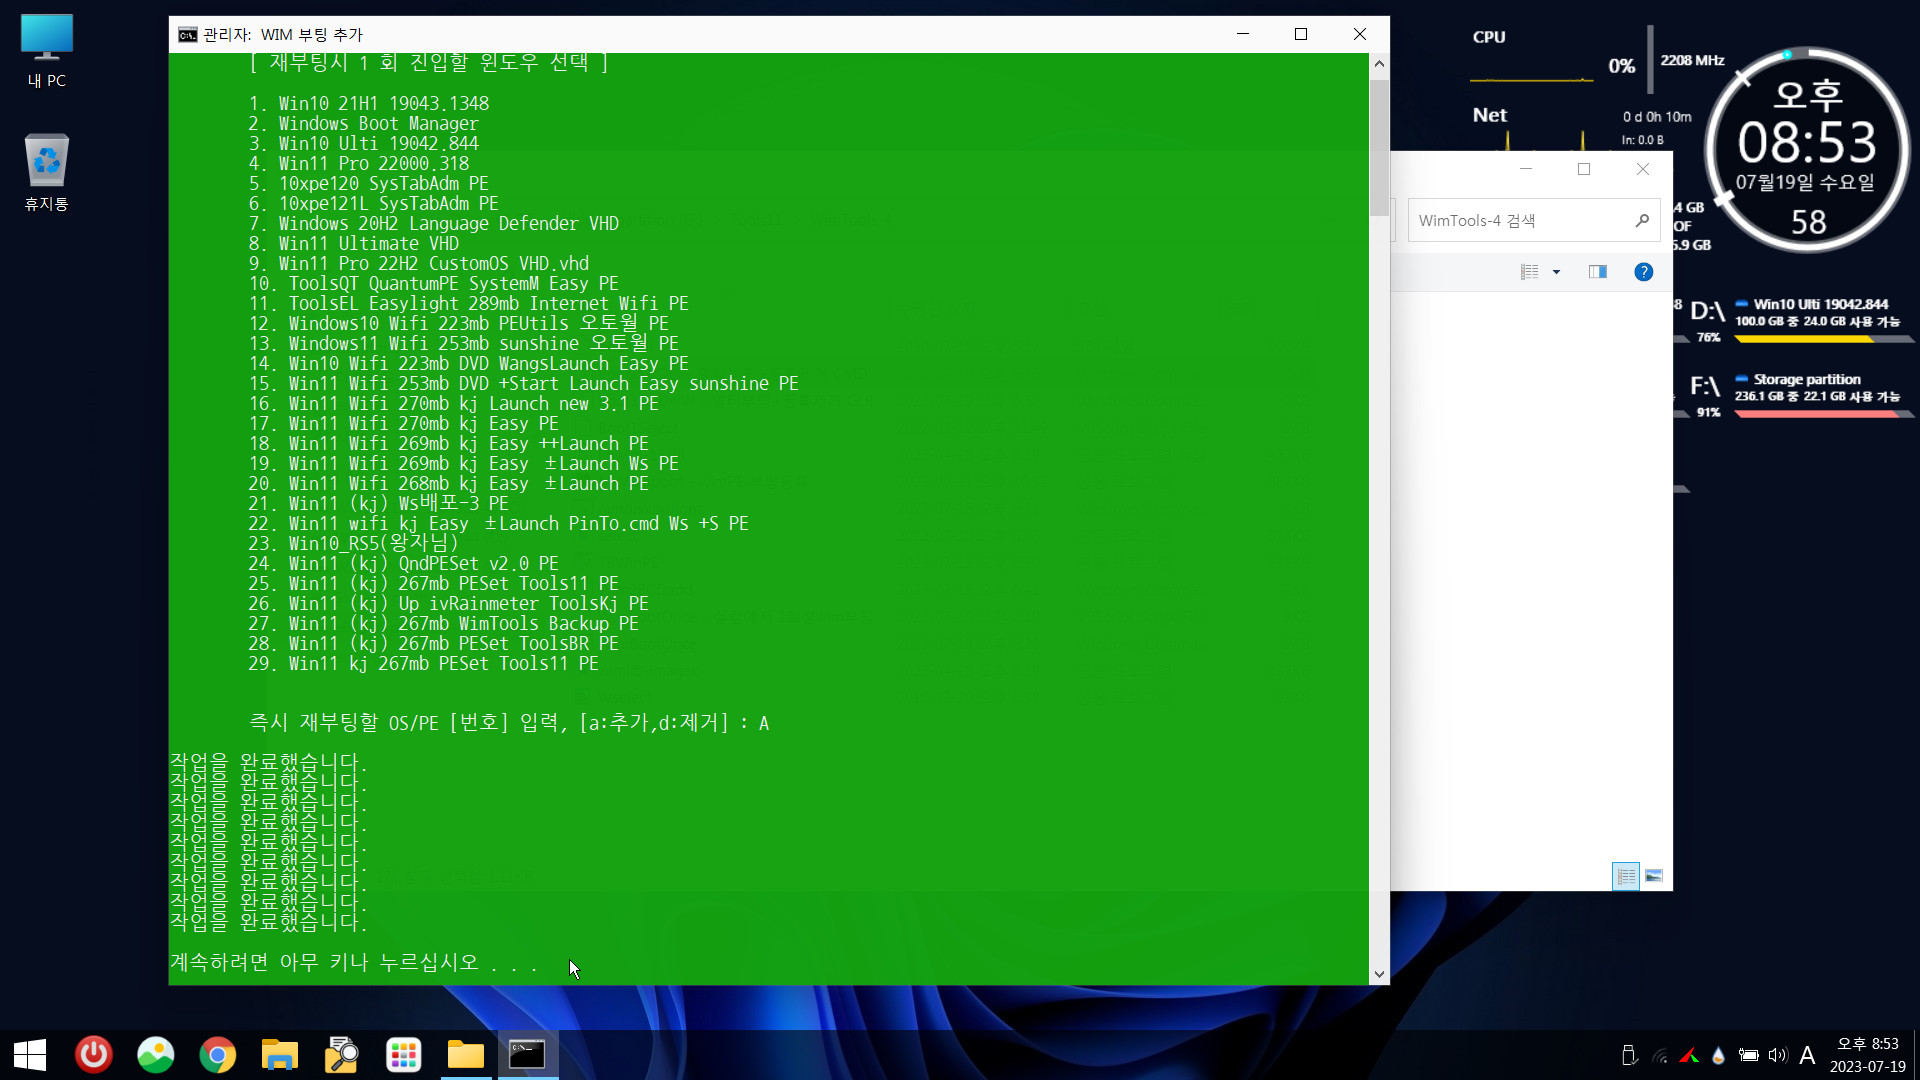Open the colorful grid apps icon in the taskbar
The image size is (1920, 1080).
(404, 1055)
